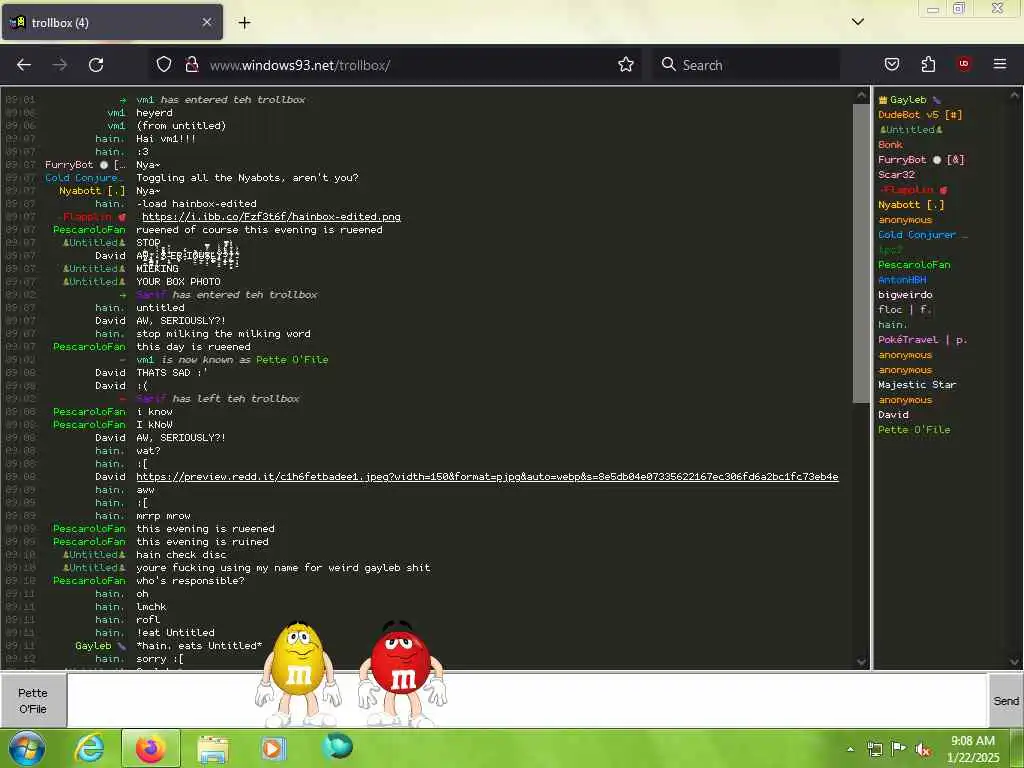The height and width of the screenshot is (768, 1024).
Task: Click message 'hain check disc'
Action: 181,554
